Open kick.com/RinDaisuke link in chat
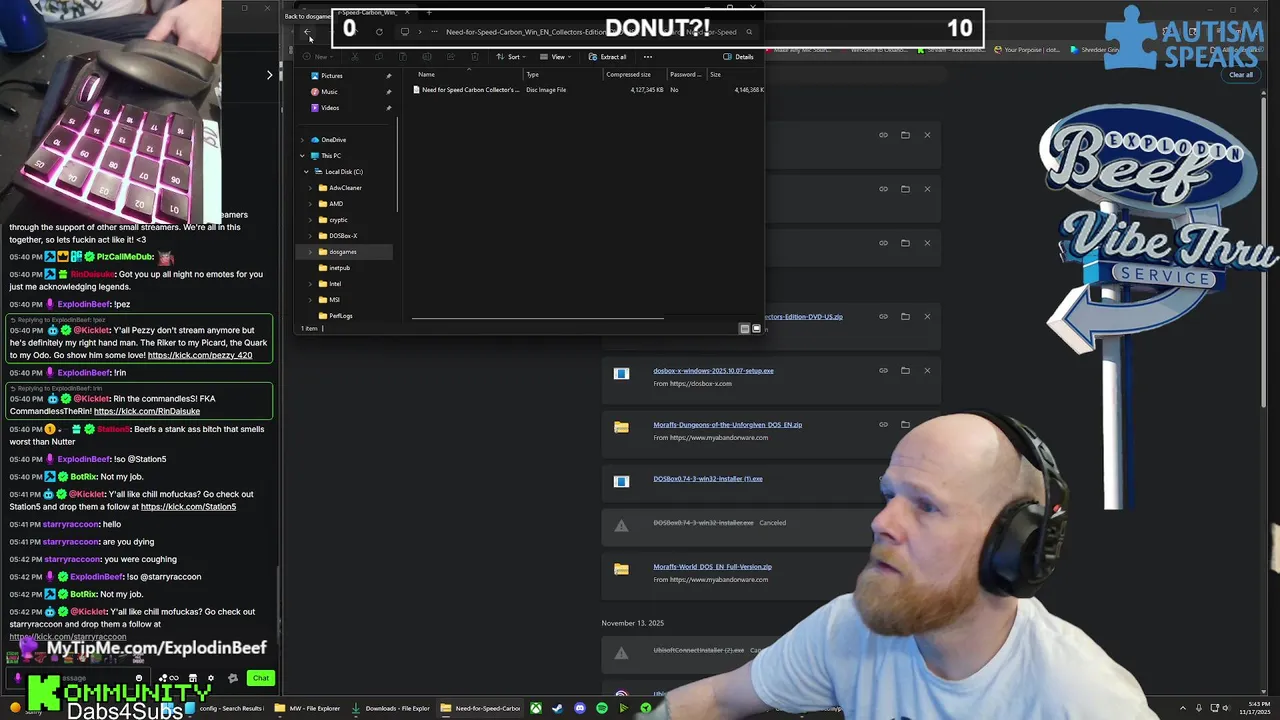The image size is (1280, 720). tap(147, 411)
